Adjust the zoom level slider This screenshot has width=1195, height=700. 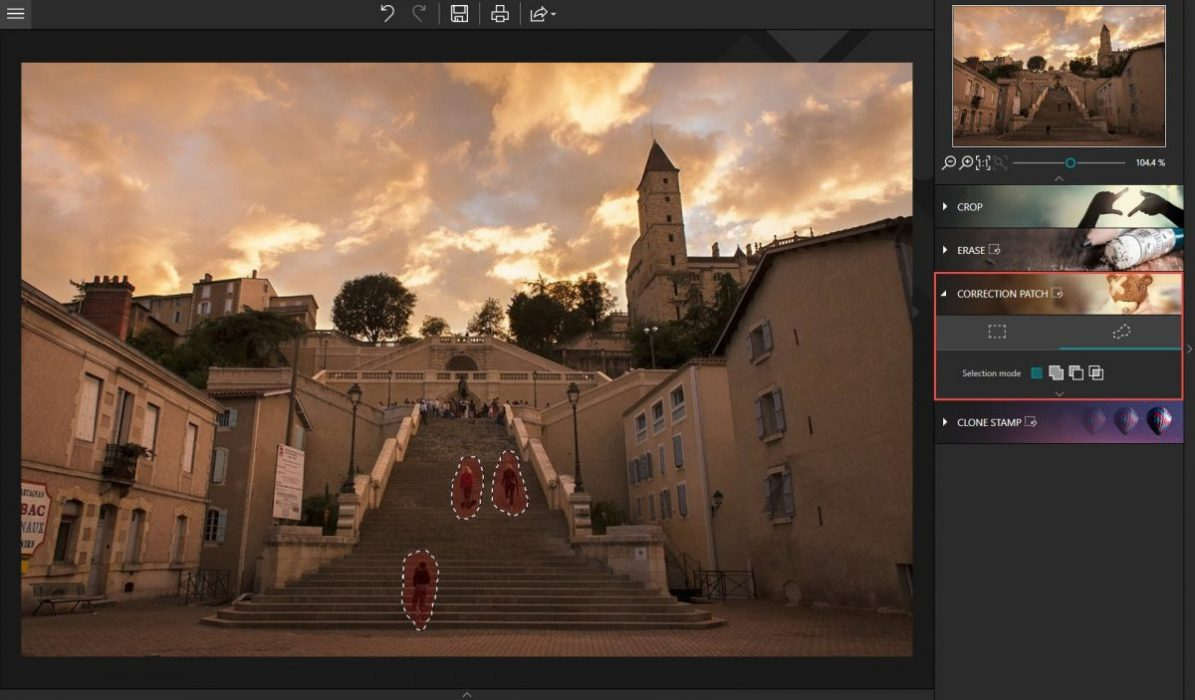click(1069, 162)
